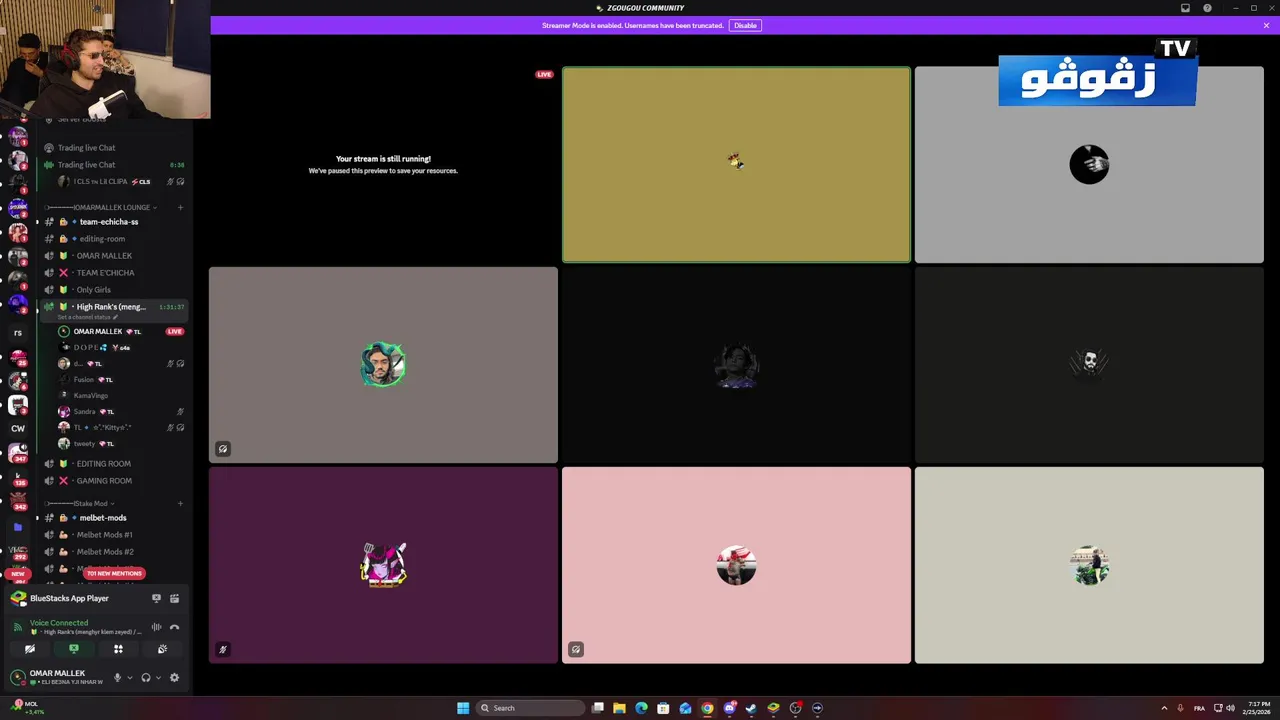Open soundboard icon in voice panel
The height and width of the screenshot is (720, 1280).
click(162, 649)
